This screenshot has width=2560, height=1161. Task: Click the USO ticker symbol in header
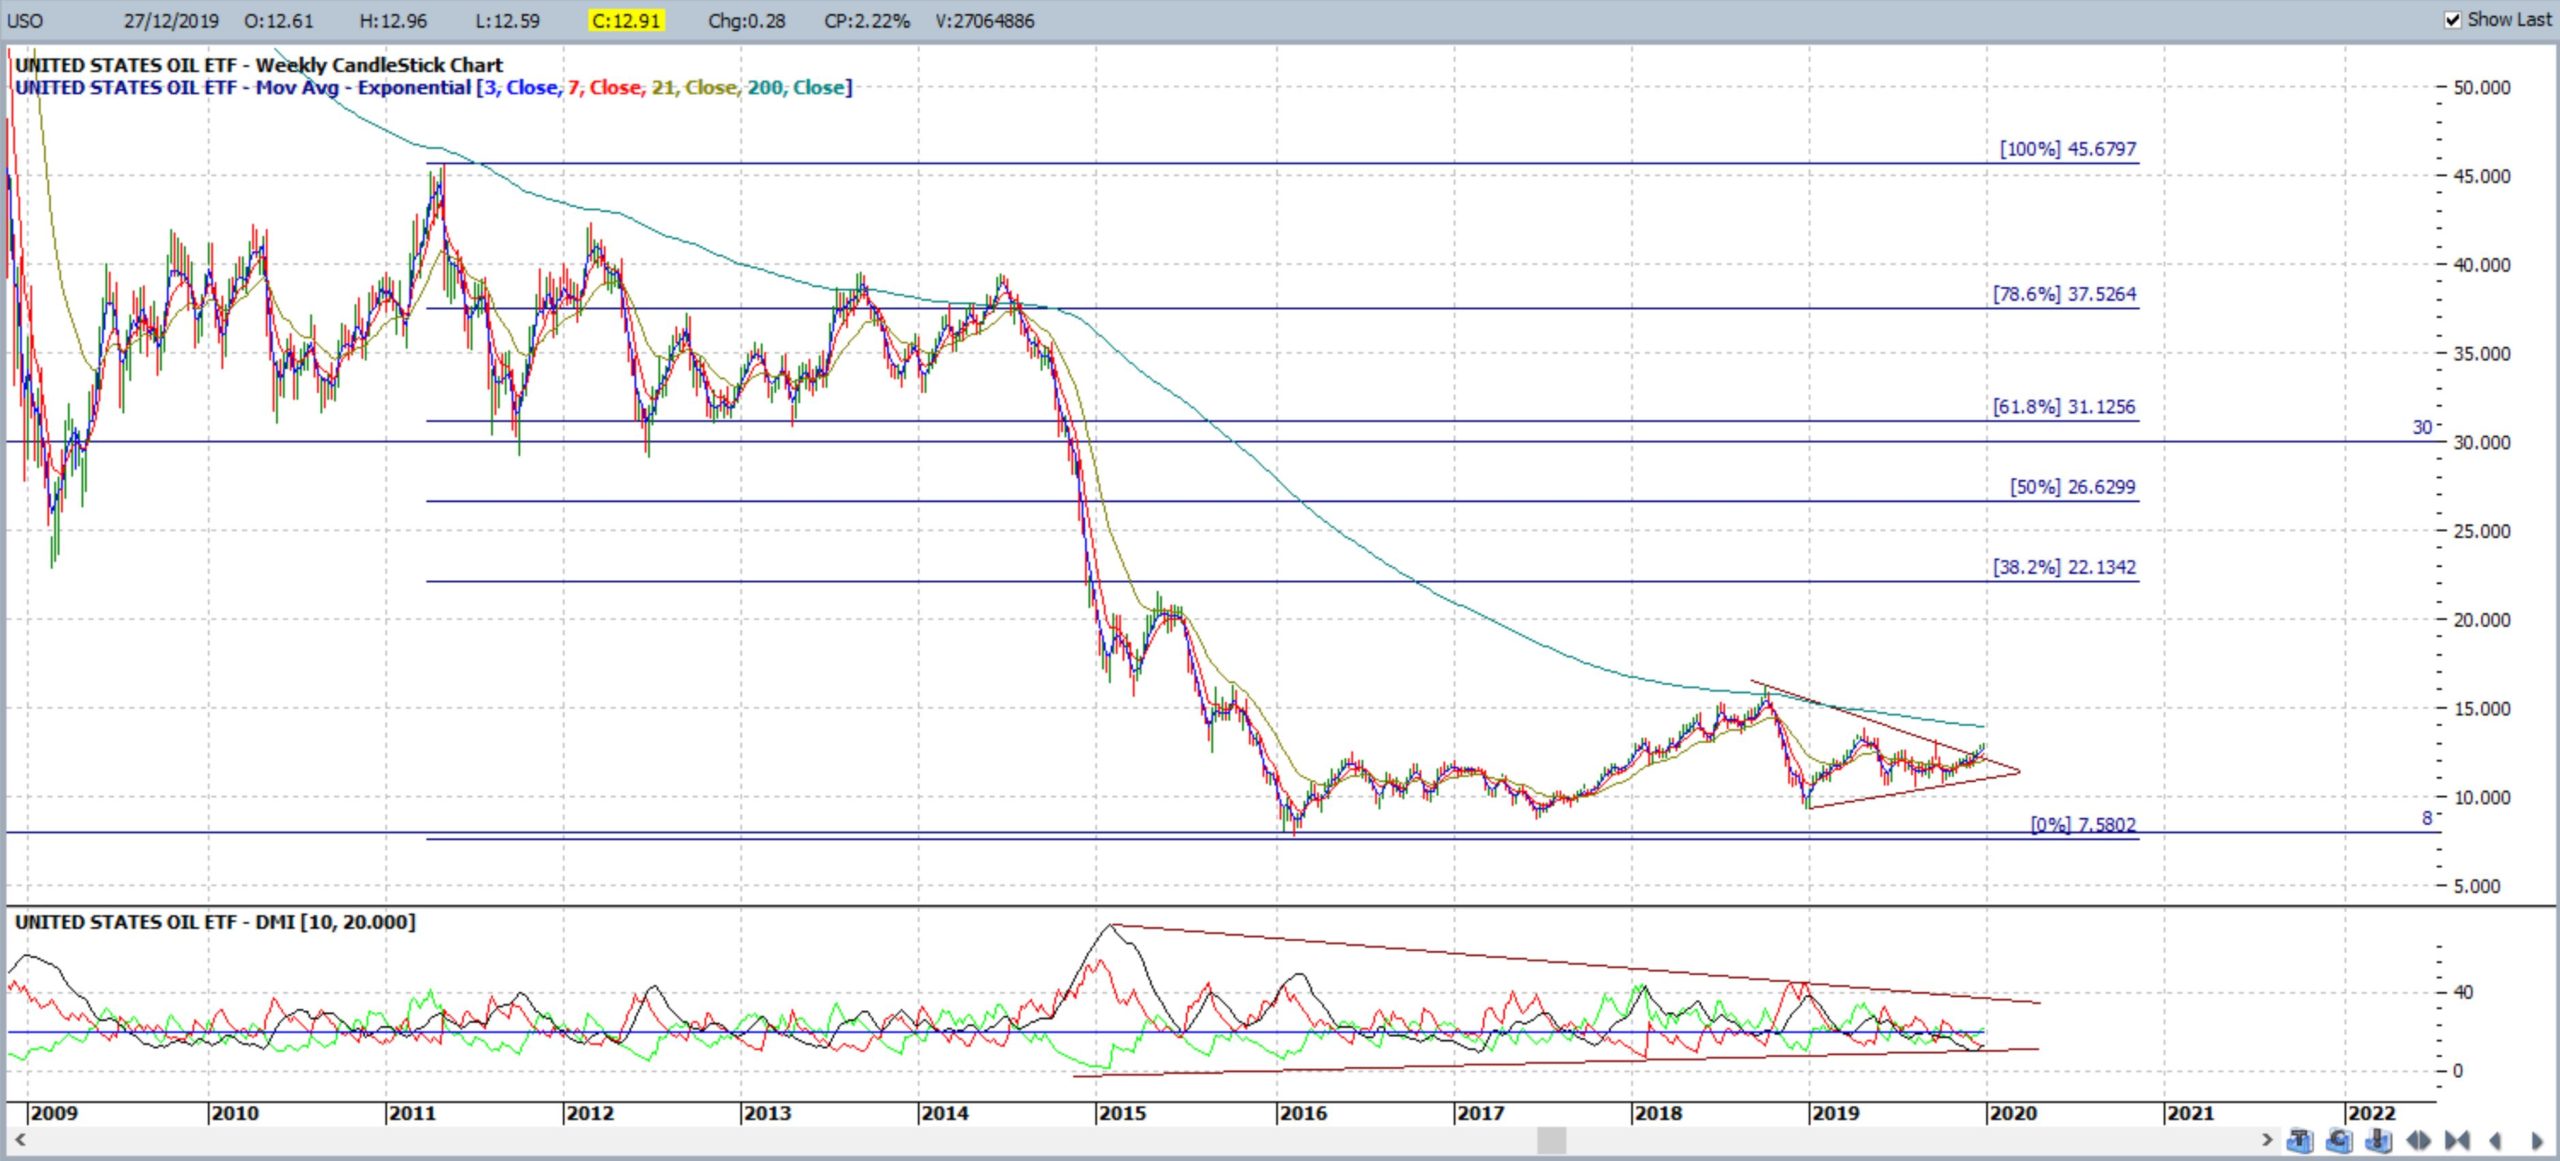[x=25, y=21]
